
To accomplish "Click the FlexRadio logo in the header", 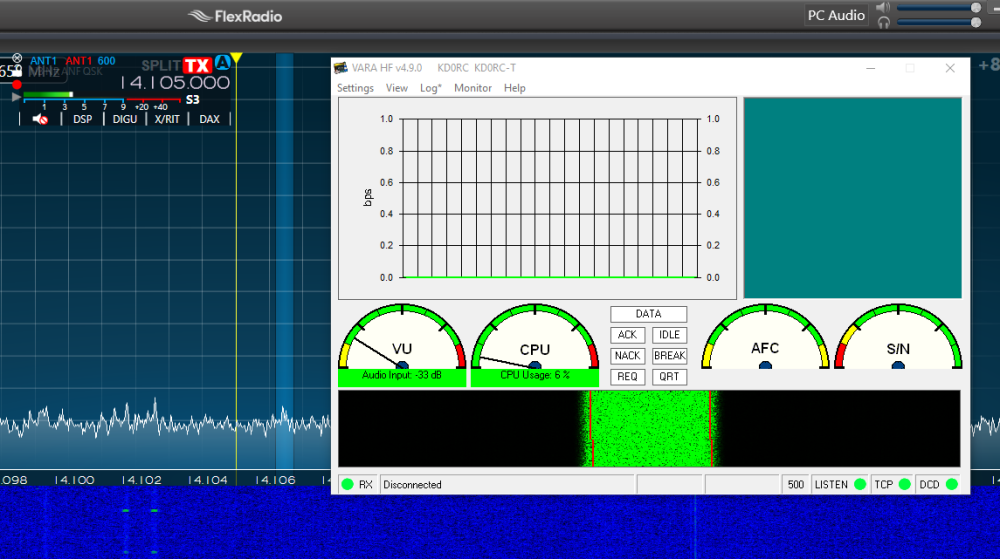I will tap(235, 16).
